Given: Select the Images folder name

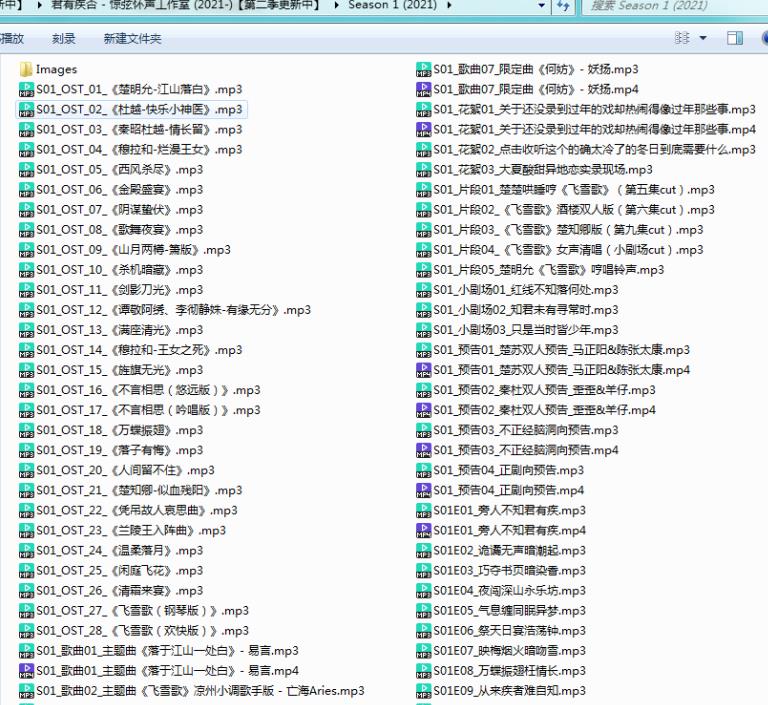Looking at the screenshot, I should click(56, 70).
